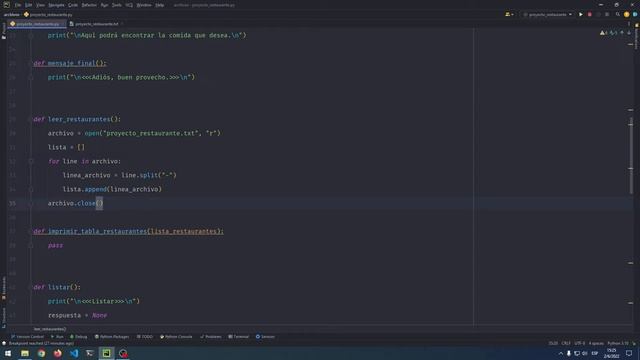
Task: Collapse the for line in archivo fold
Action: pos(31,161)
